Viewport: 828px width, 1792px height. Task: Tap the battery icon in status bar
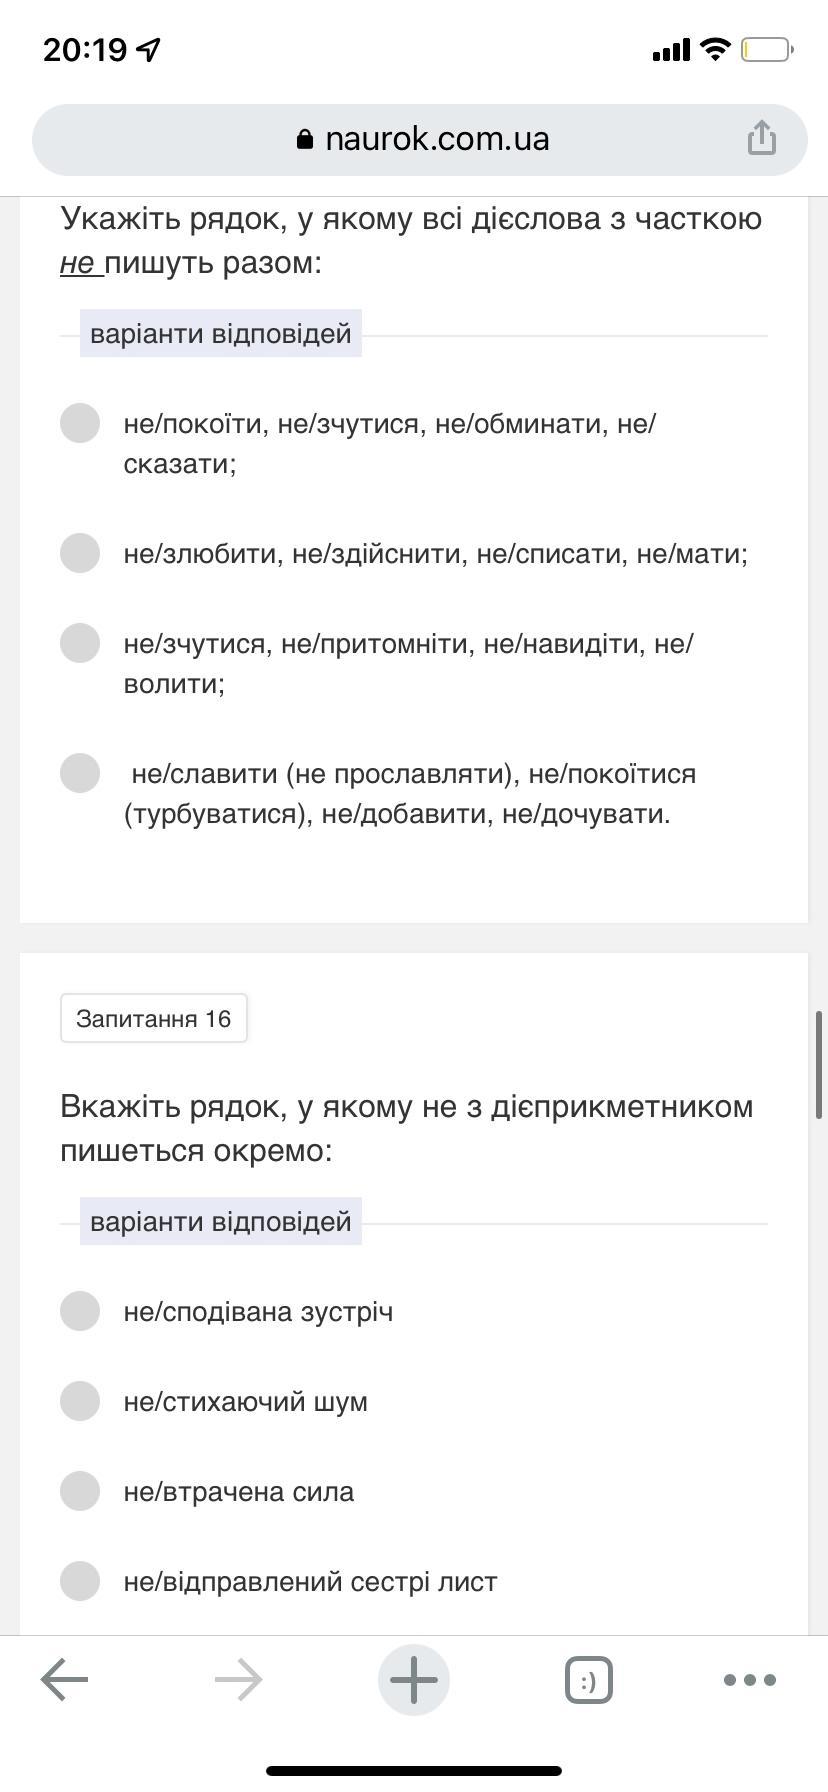point(766,49)
